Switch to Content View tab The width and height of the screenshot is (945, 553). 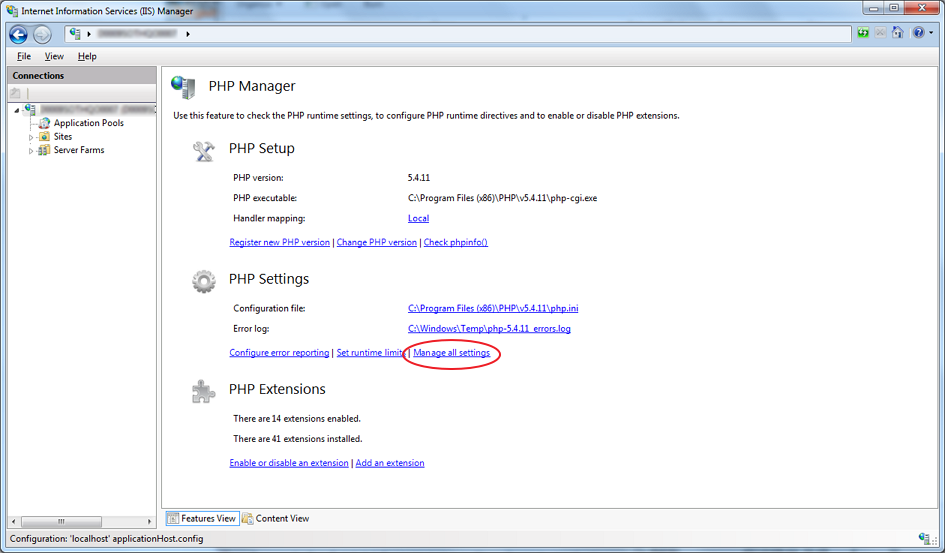tap(275, 518)
